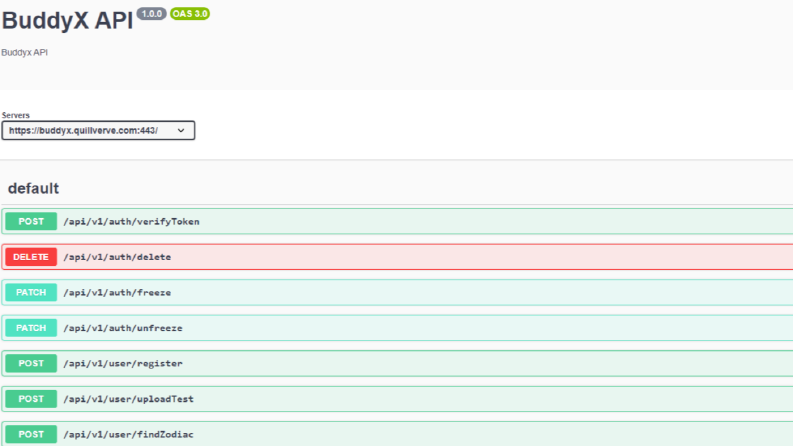Expand POST /api/v1/auth/verifyToken endpoint

397,221
